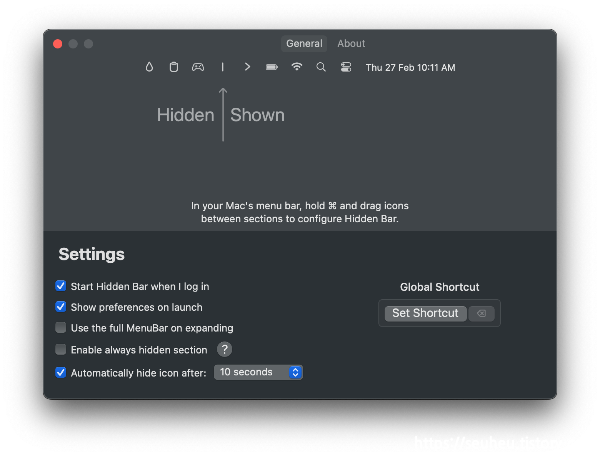Click the water drop icon in menu bar preview
Screen dimensions: 600x456
(x=149, y=67)
